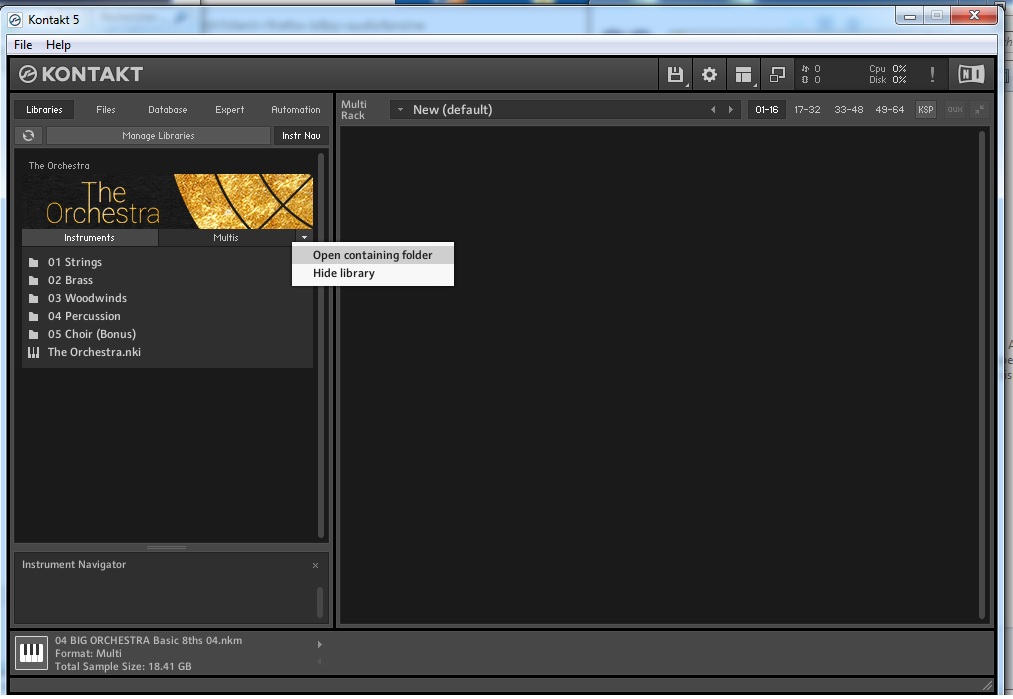The image size is (1013, 699).
Task: Click the pane divider grip handle
Action: (167, 548)
